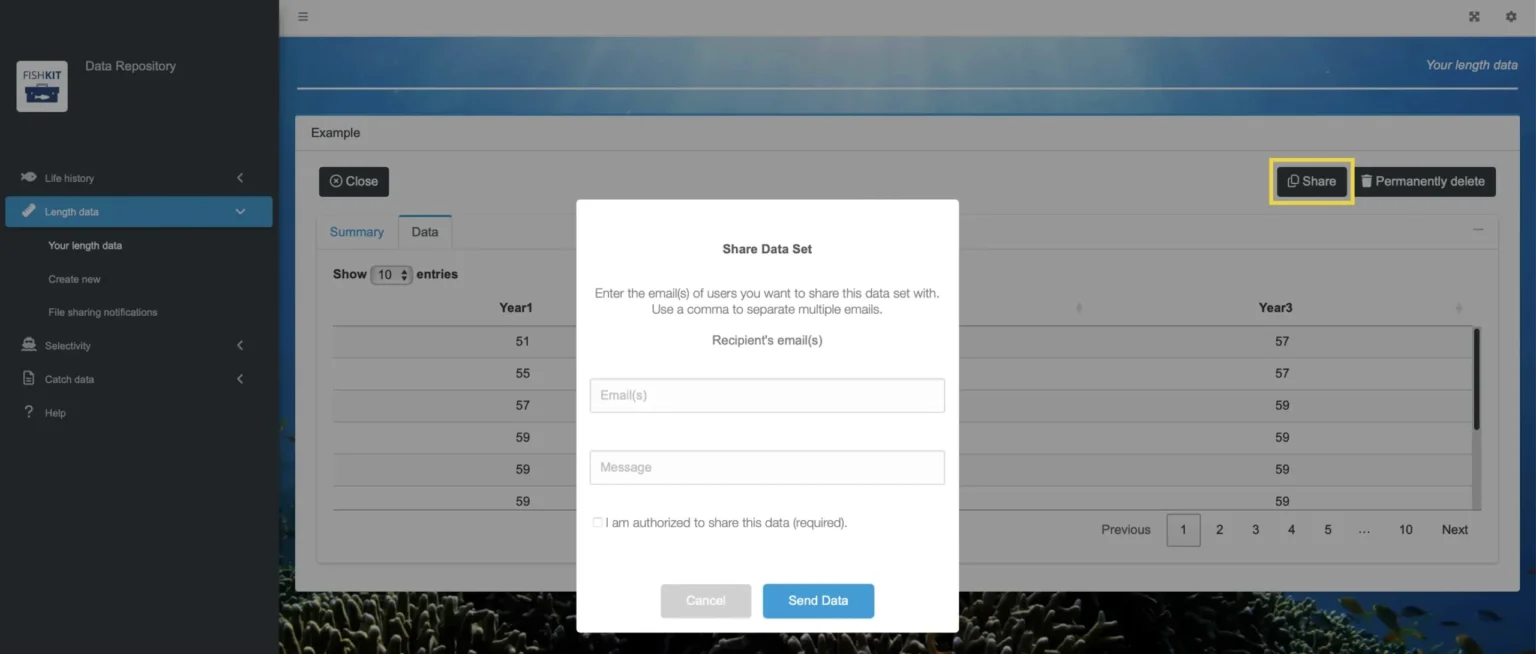This screenshot has width=1536, height=654.
Task: Go to Next page
Action: point(1455,530)
